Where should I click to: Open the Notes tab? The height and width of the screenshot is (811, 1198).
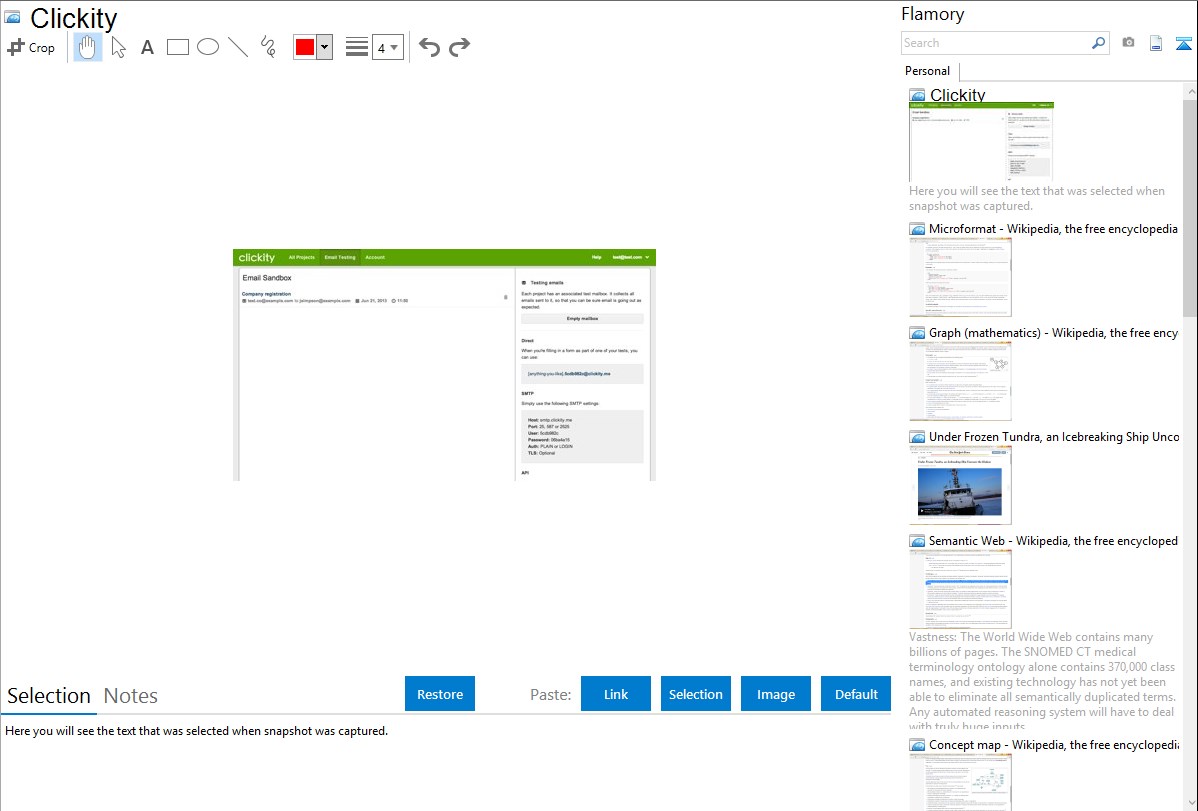pos(131,696)
